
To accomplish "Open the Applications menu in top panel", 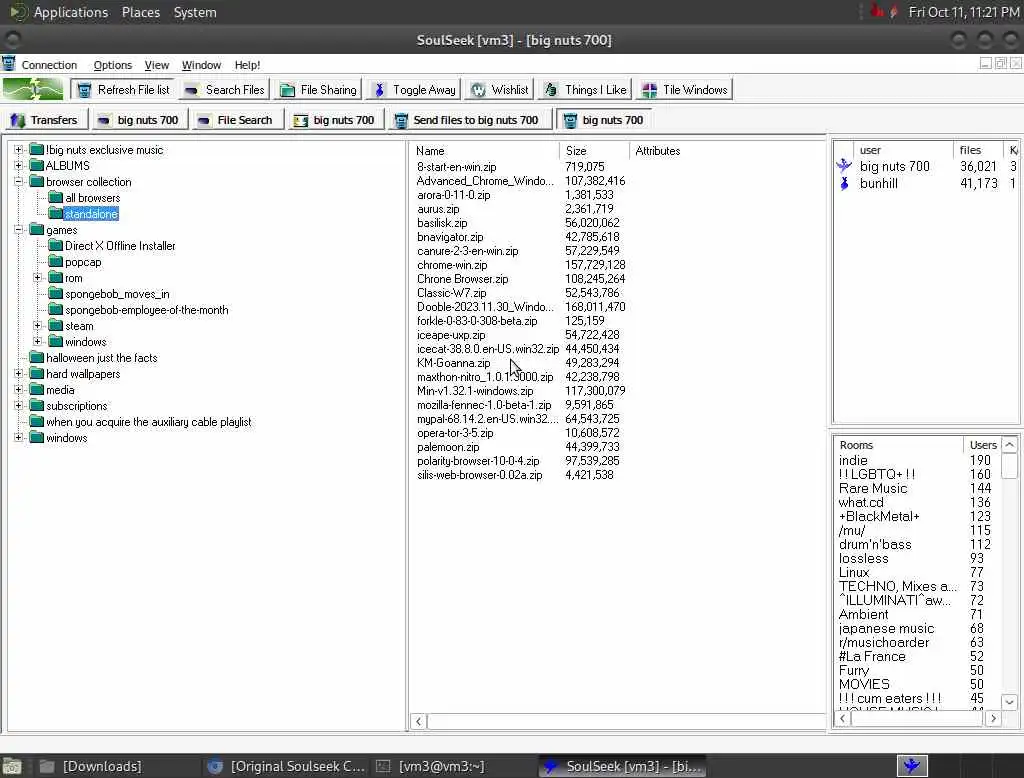I will (x=71, y=12).
